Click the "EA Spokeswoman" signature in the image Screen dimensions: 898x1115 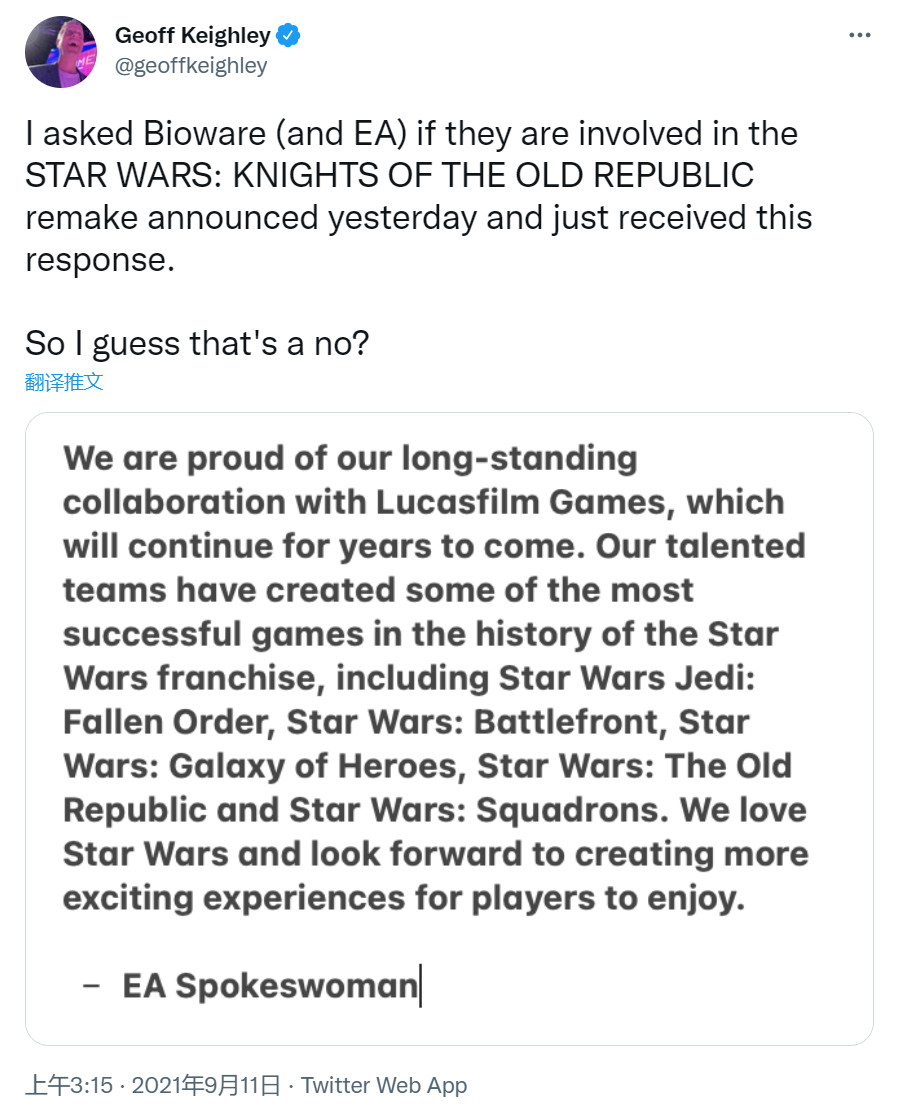pos(270,985)
